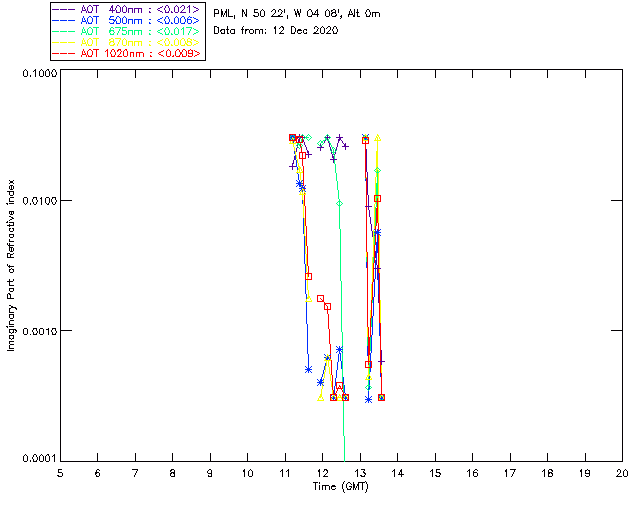Click the x-axis tick label '5'

pyautogui.click(x=60, y=473)
